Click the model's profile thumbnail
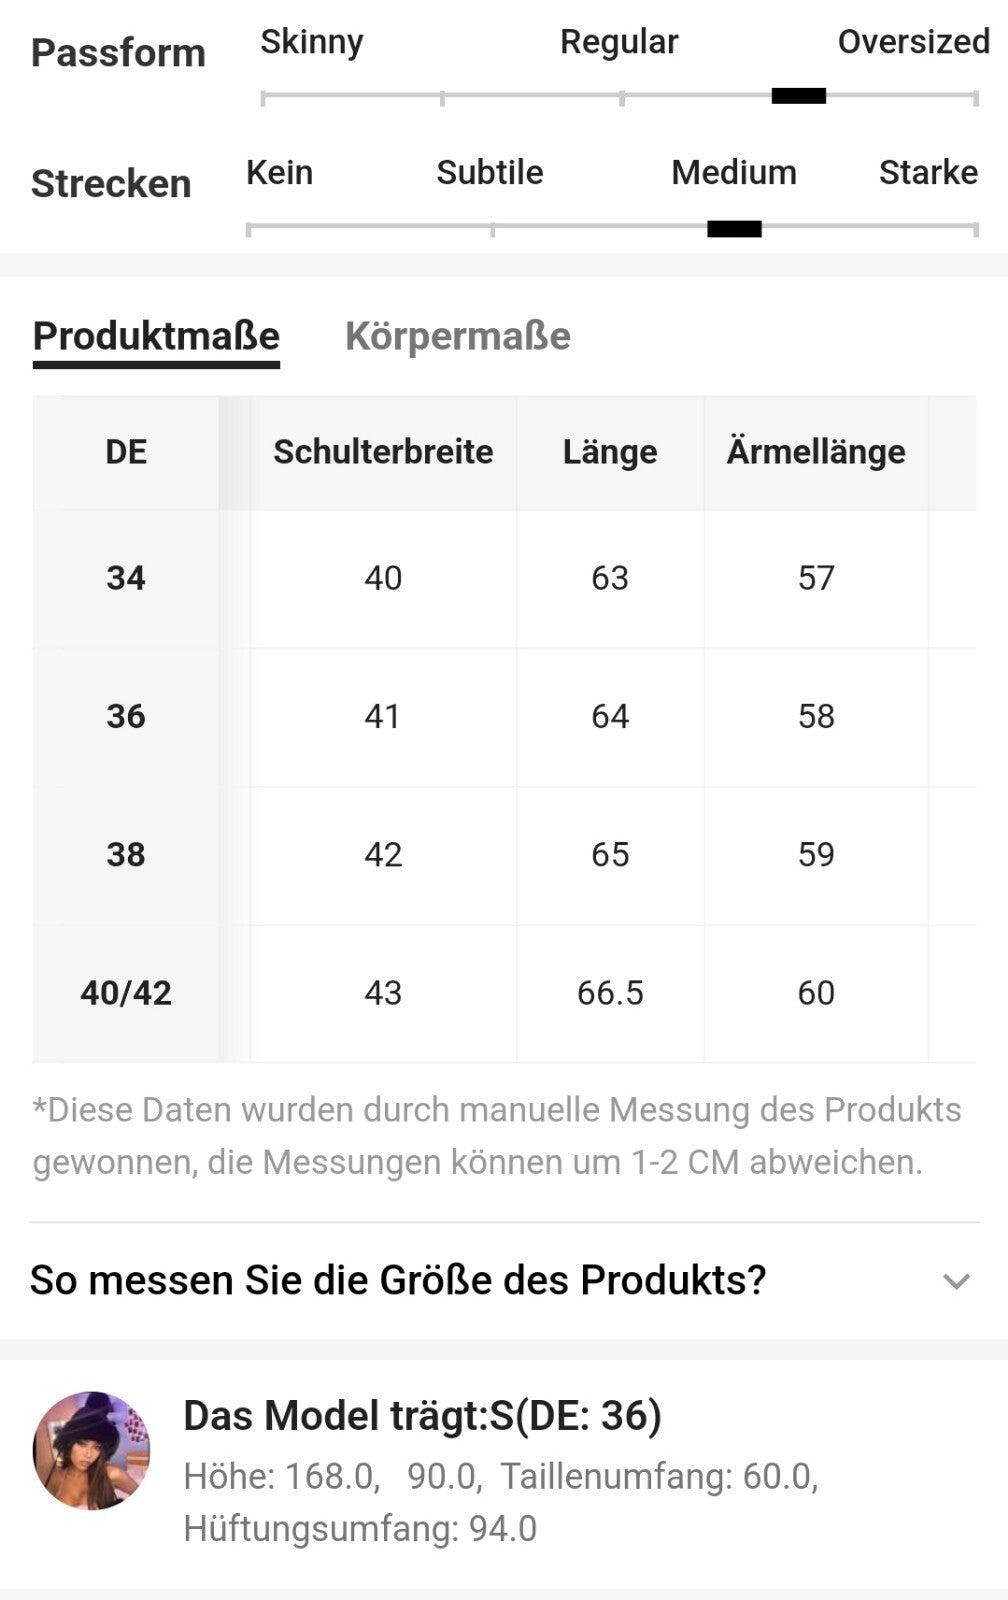The width and height of the screenshot is (1008, 1600). 91,1450
